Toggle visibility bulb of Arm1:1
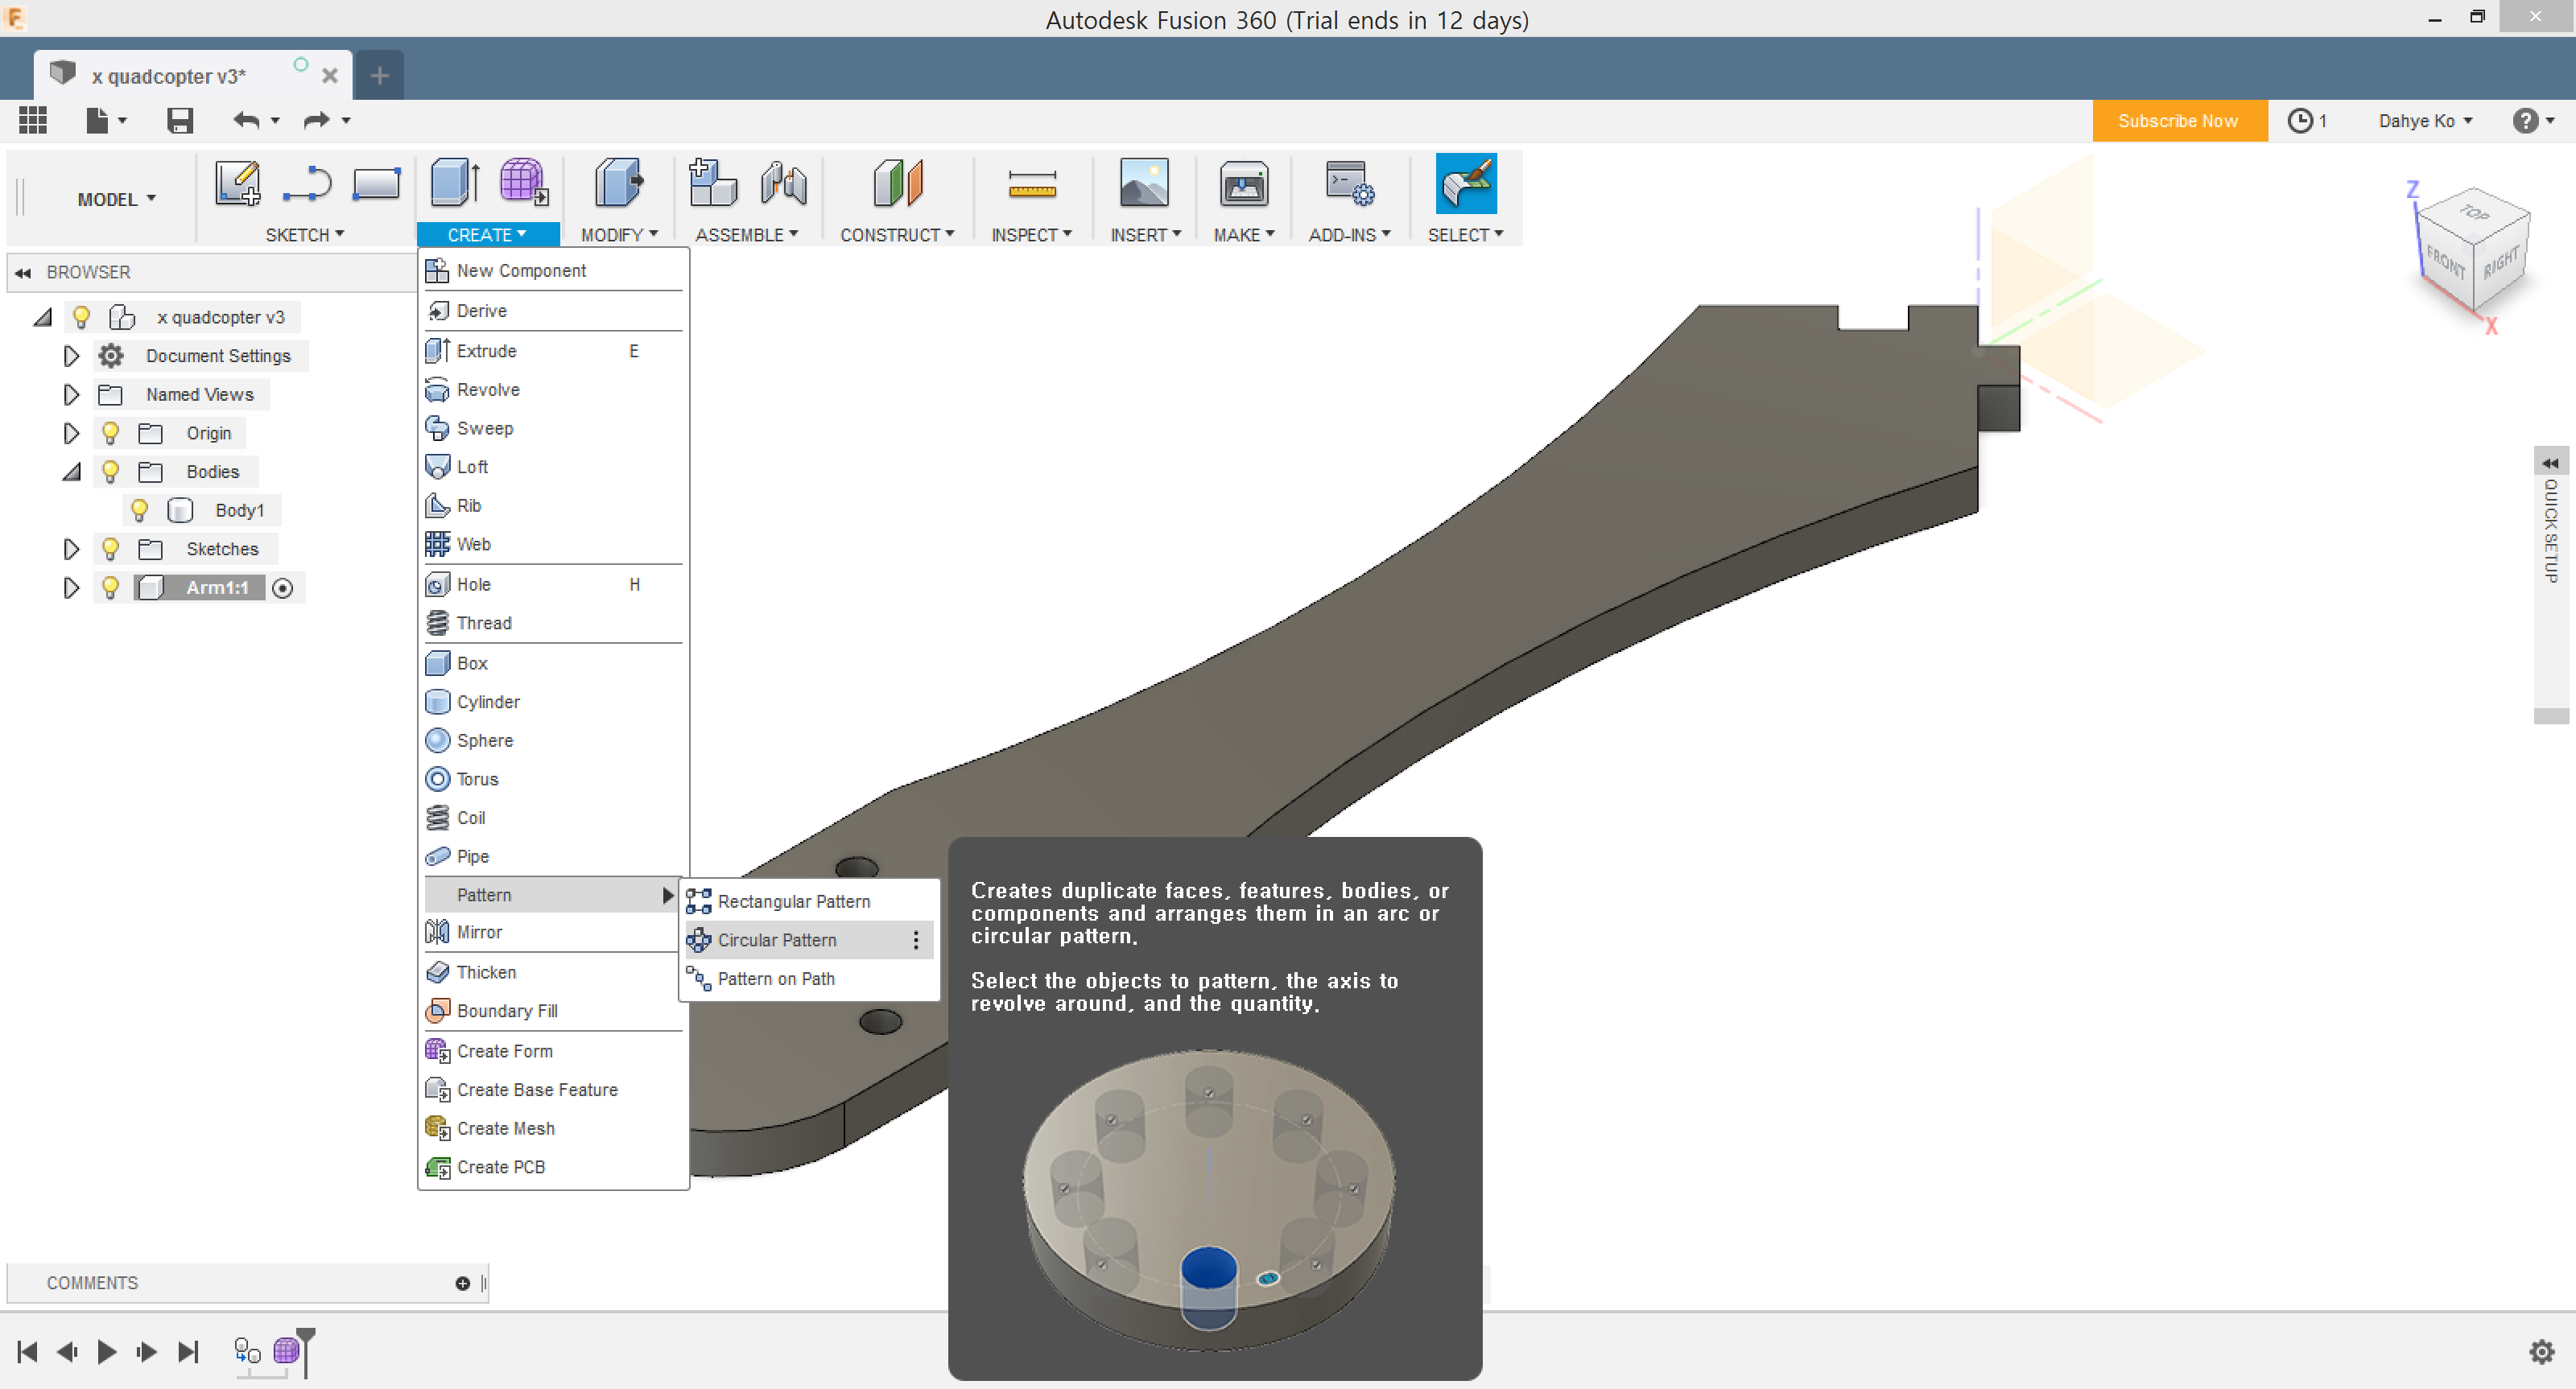2576x1389 pixels. (x=111, y=588)
